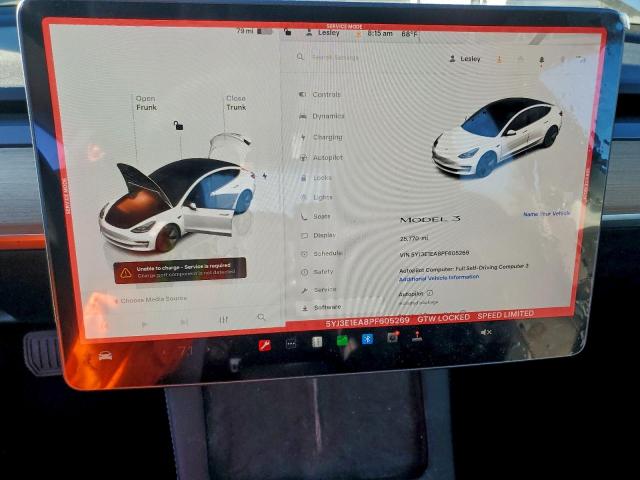Open the Dynamics settings menu
Viewport: 640px width, 480px height.
[x=322, y=116]
